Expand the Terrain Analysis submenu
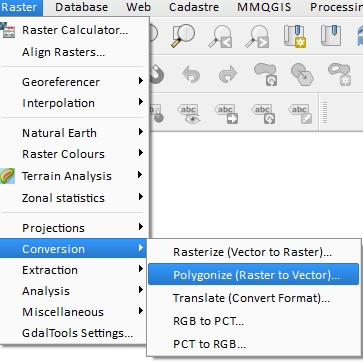 coord(75,176)
